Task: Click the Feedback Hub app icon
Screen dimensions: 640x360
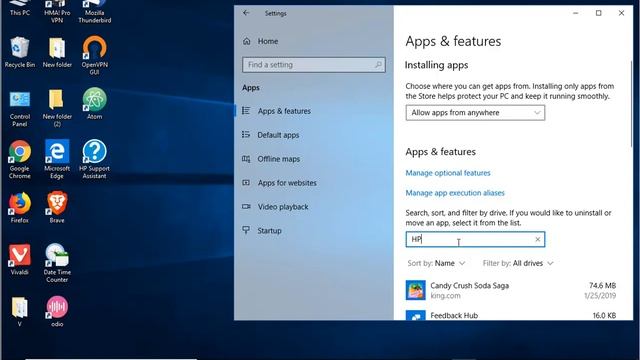Action: tap(416, 316)
